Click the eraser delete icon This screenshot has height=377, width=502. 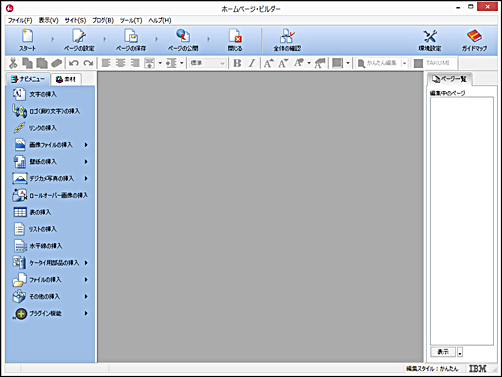coord(56,63)
